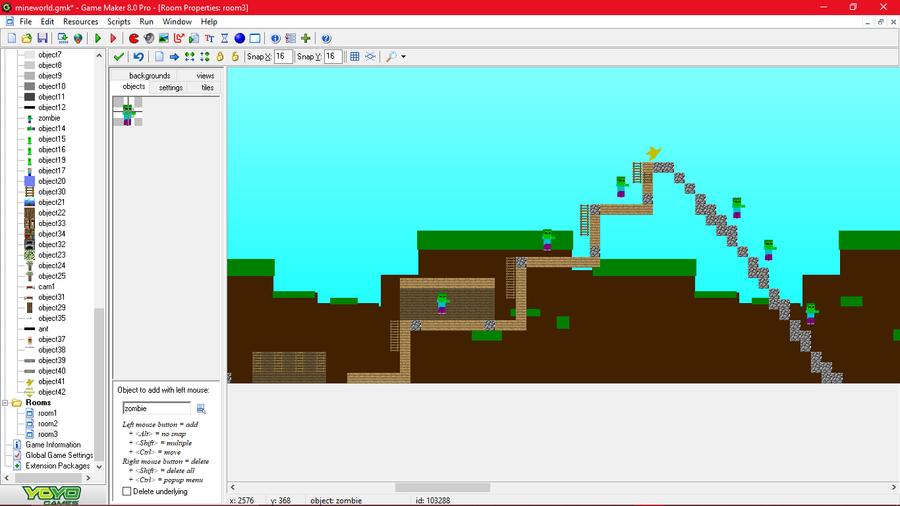Confirm room changes with green checkmark

coord(119,57)
